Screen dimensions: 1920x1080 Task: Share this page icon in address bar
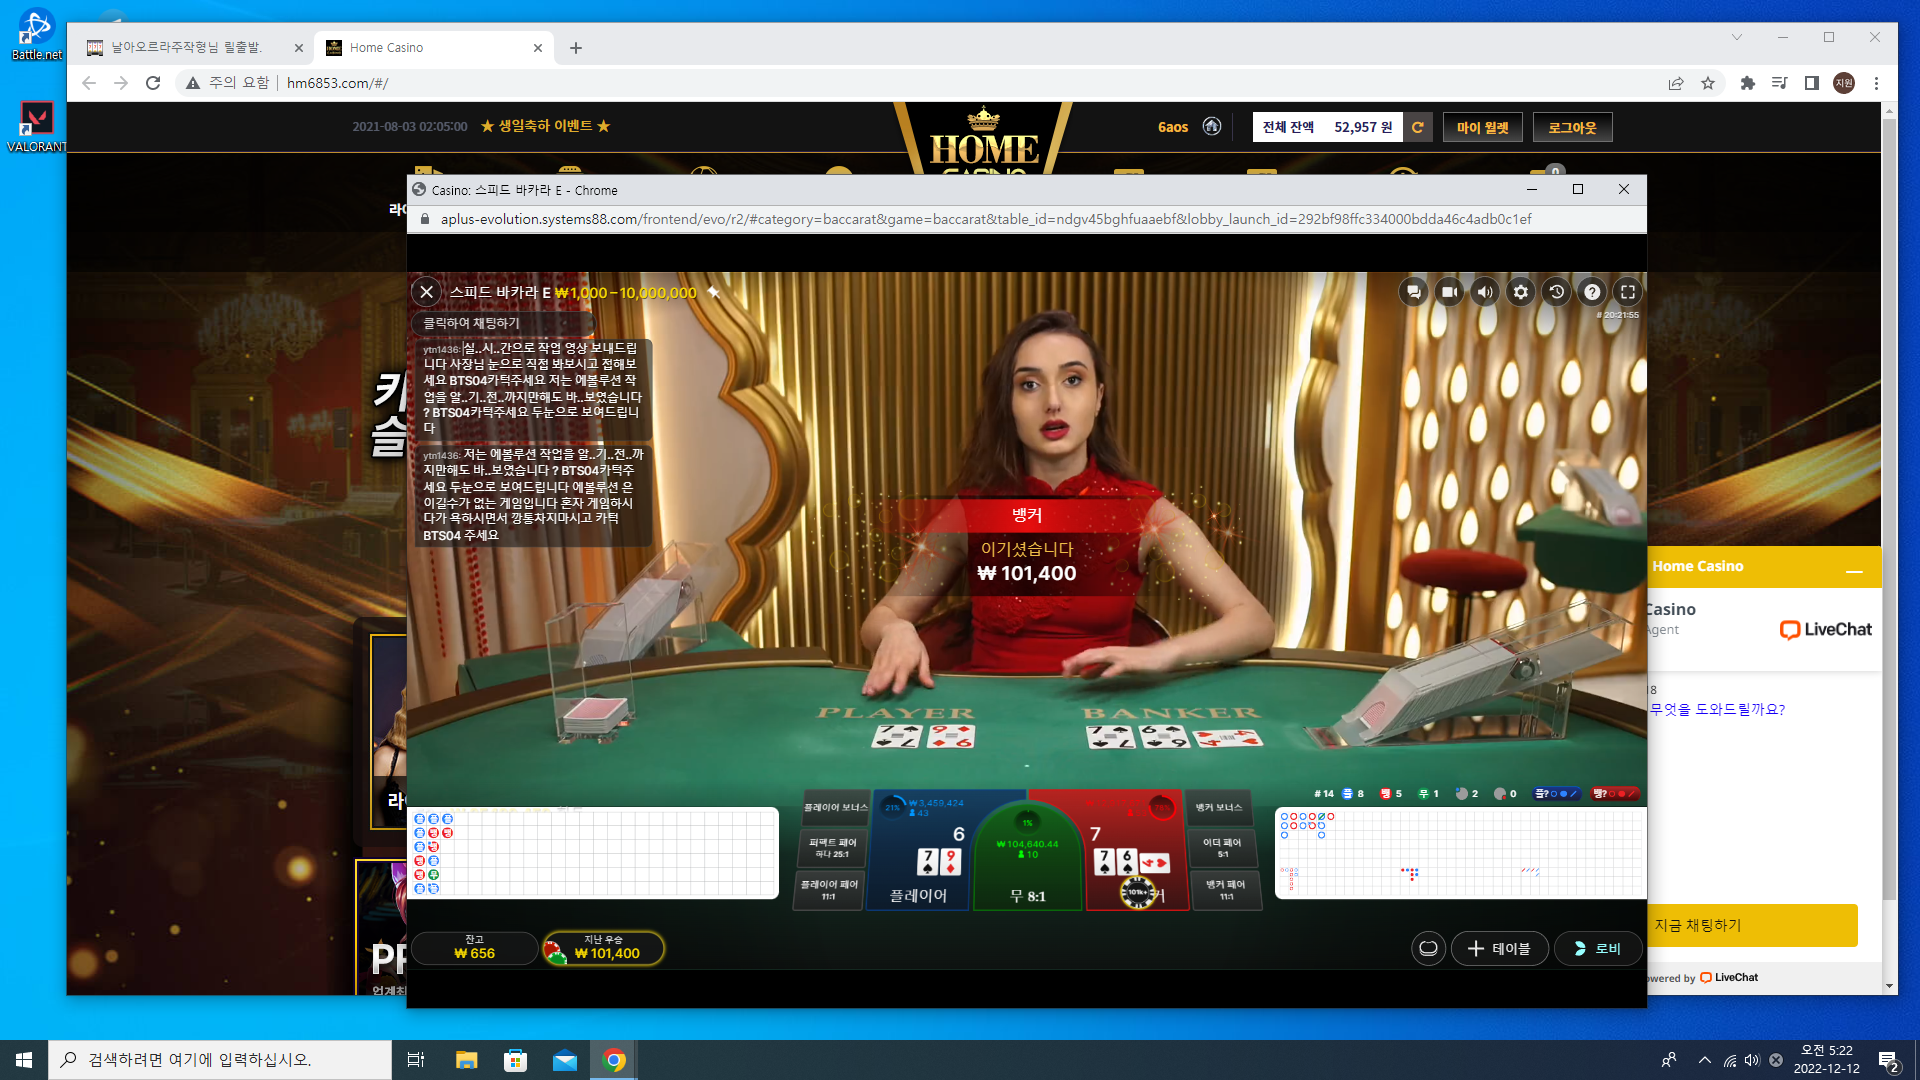(x=1676, y=83)
